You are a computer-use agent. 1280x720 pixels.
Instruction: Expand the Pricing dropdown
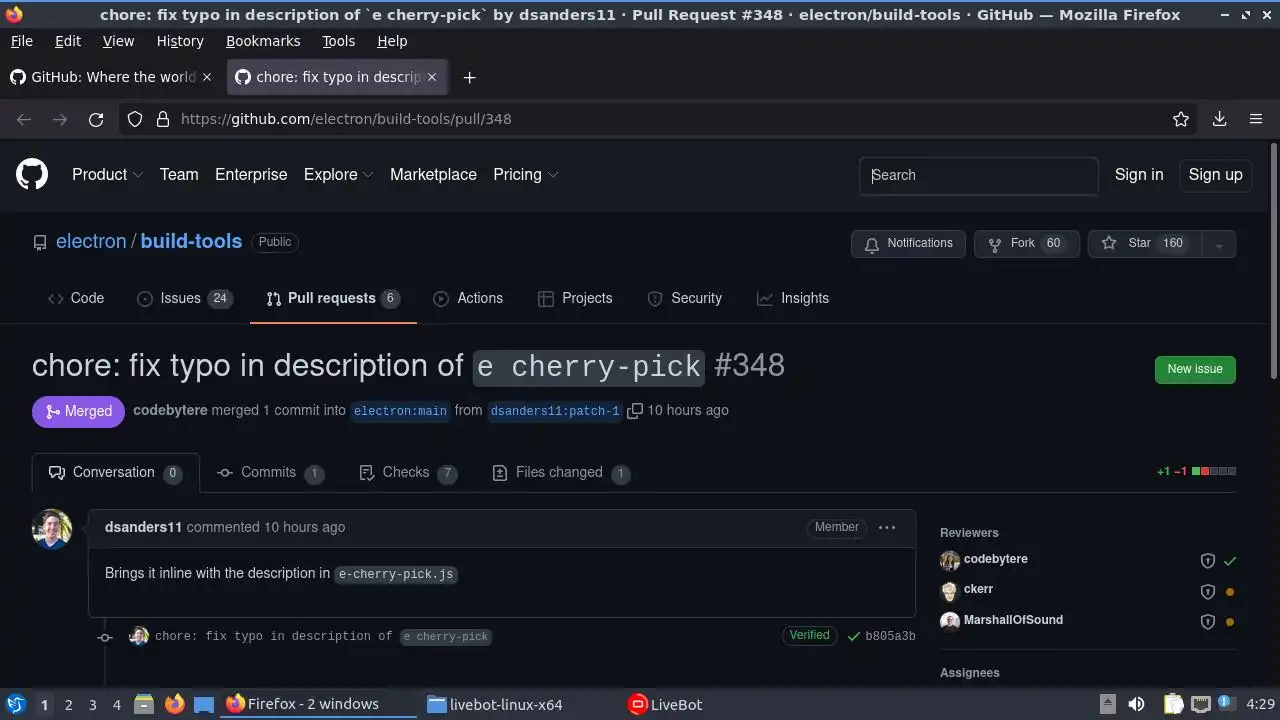pos(525,174)
